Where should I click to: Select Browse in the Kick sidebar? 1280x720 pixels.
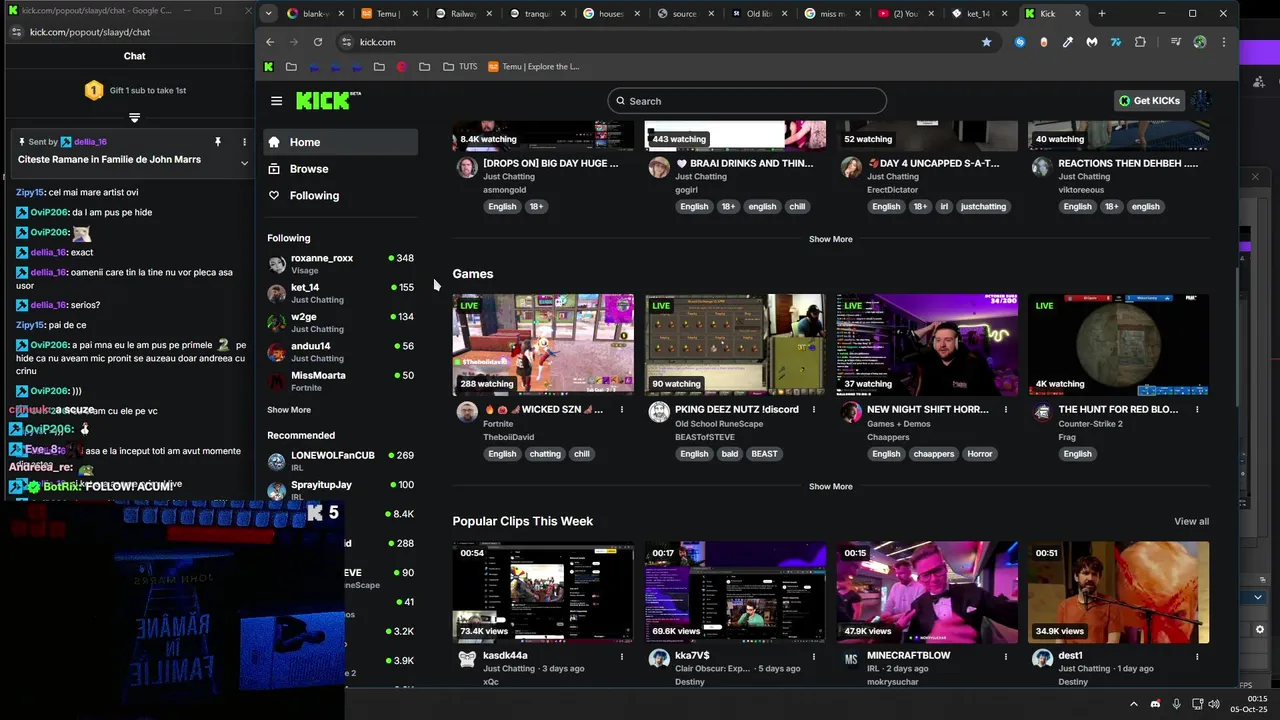click(x=341, y=169)
